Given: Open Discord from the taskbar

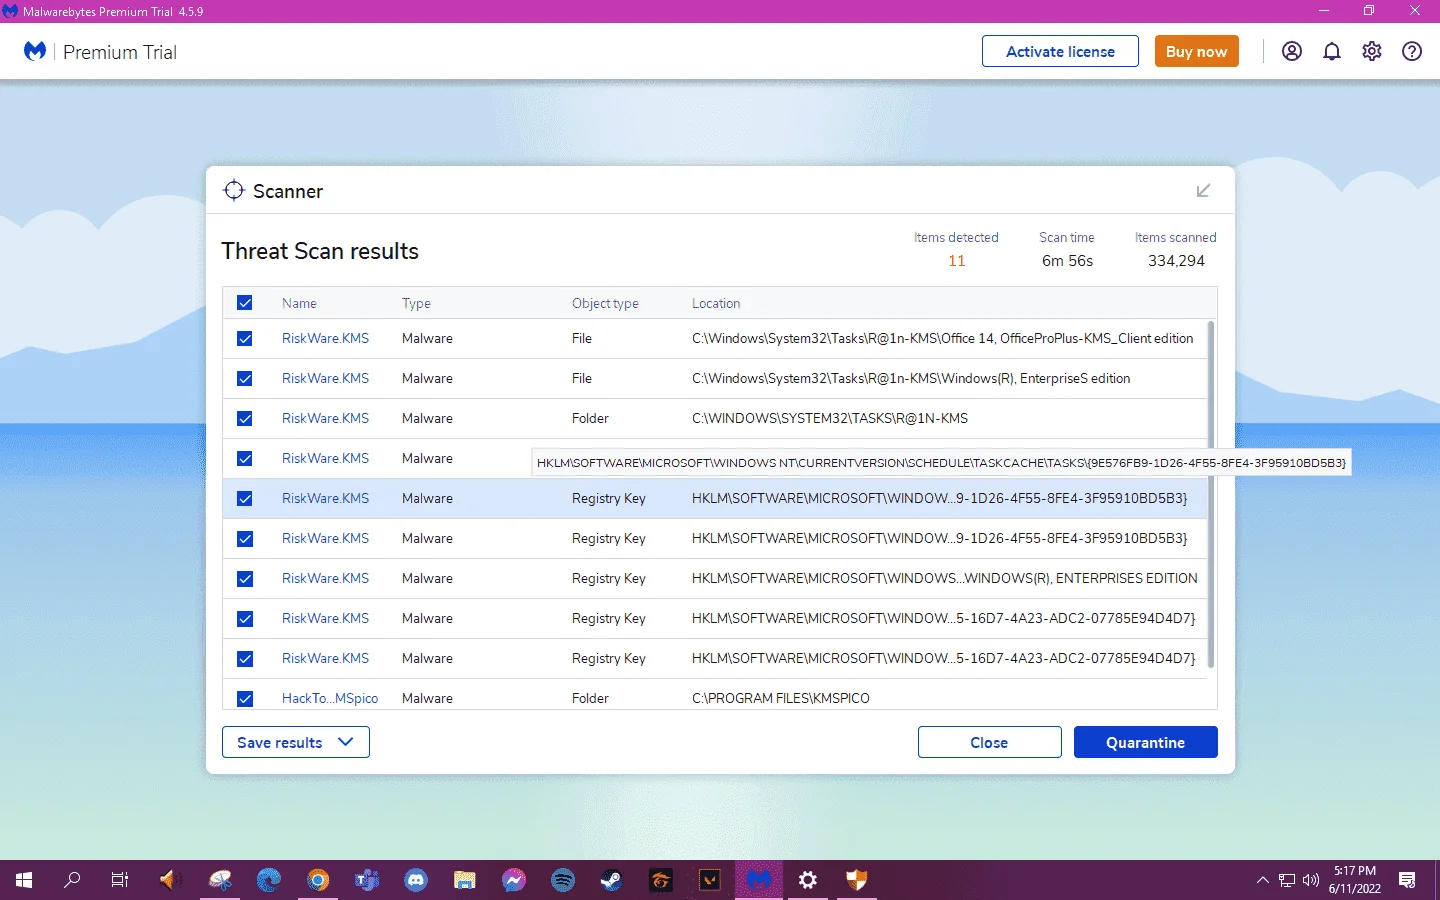Looking at the screenshot, I should click(416, 880).
